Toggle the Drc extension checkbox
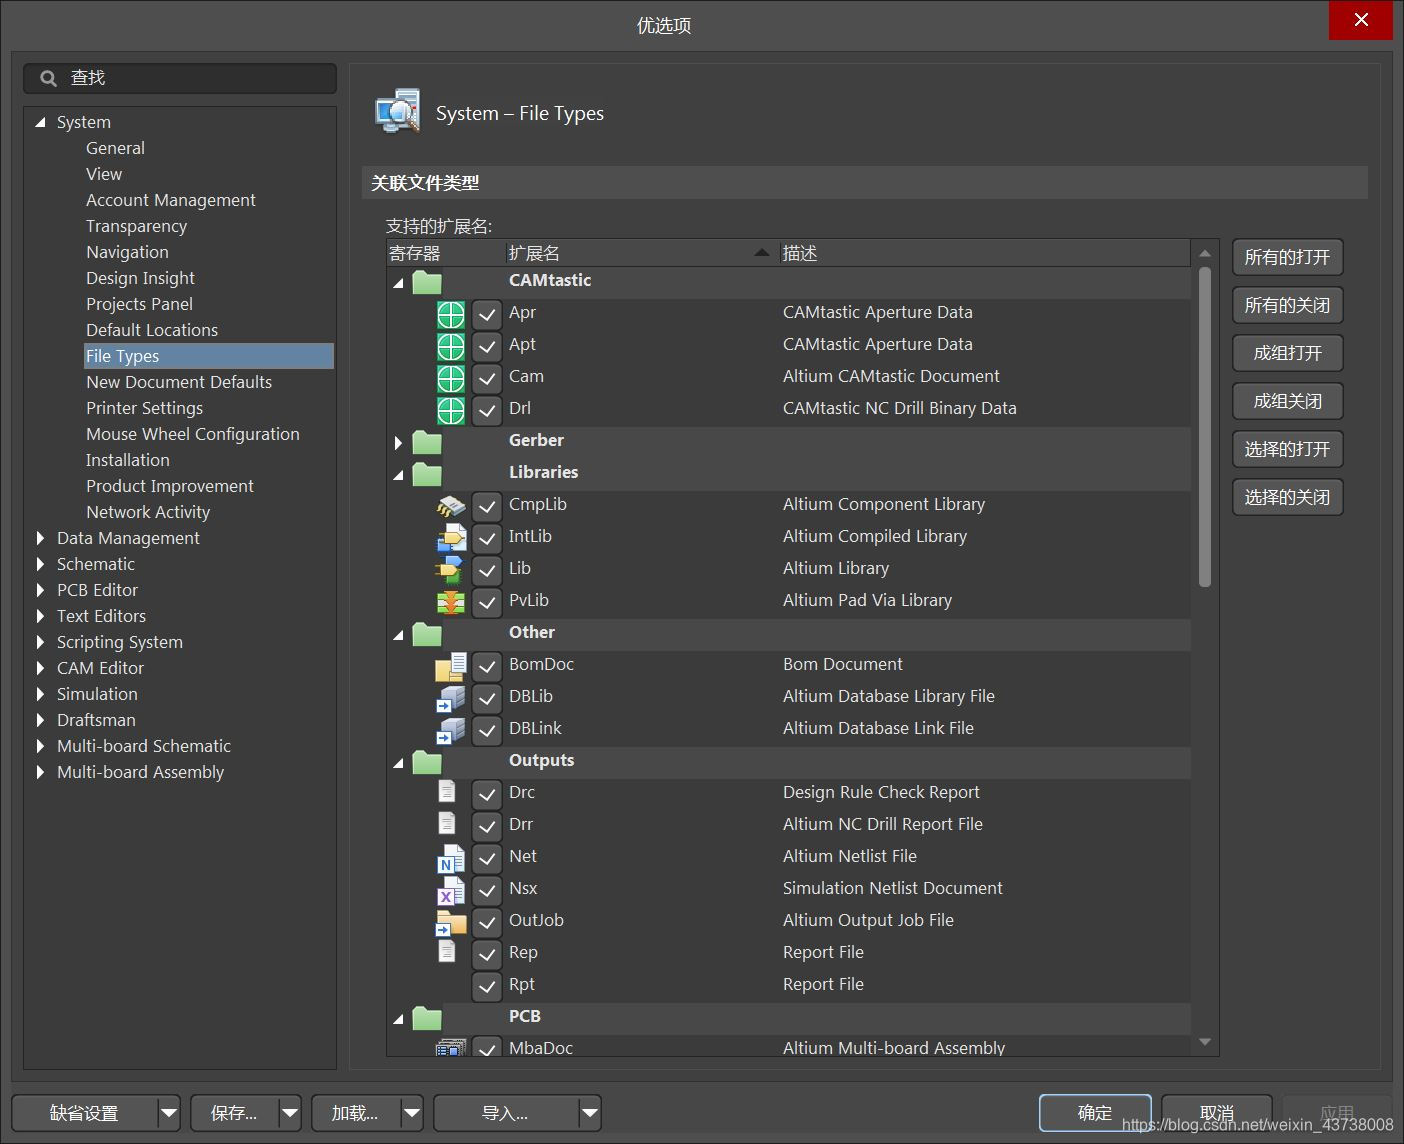Viewport: 1404px width, 1144px height. pos(487,795)
